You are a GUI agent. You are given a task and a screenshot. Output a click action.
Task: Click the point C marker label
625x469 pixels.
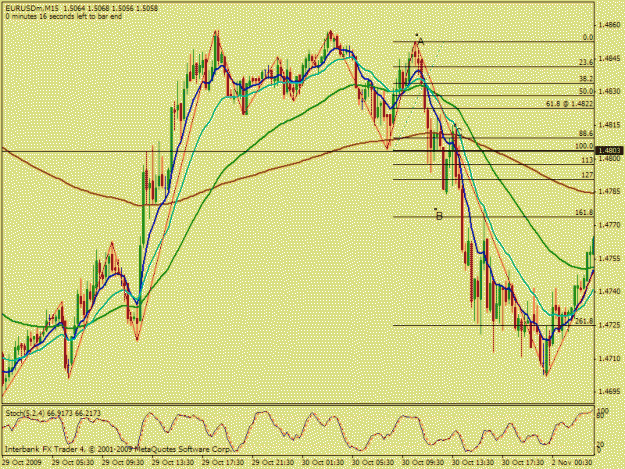coord(458,131)
